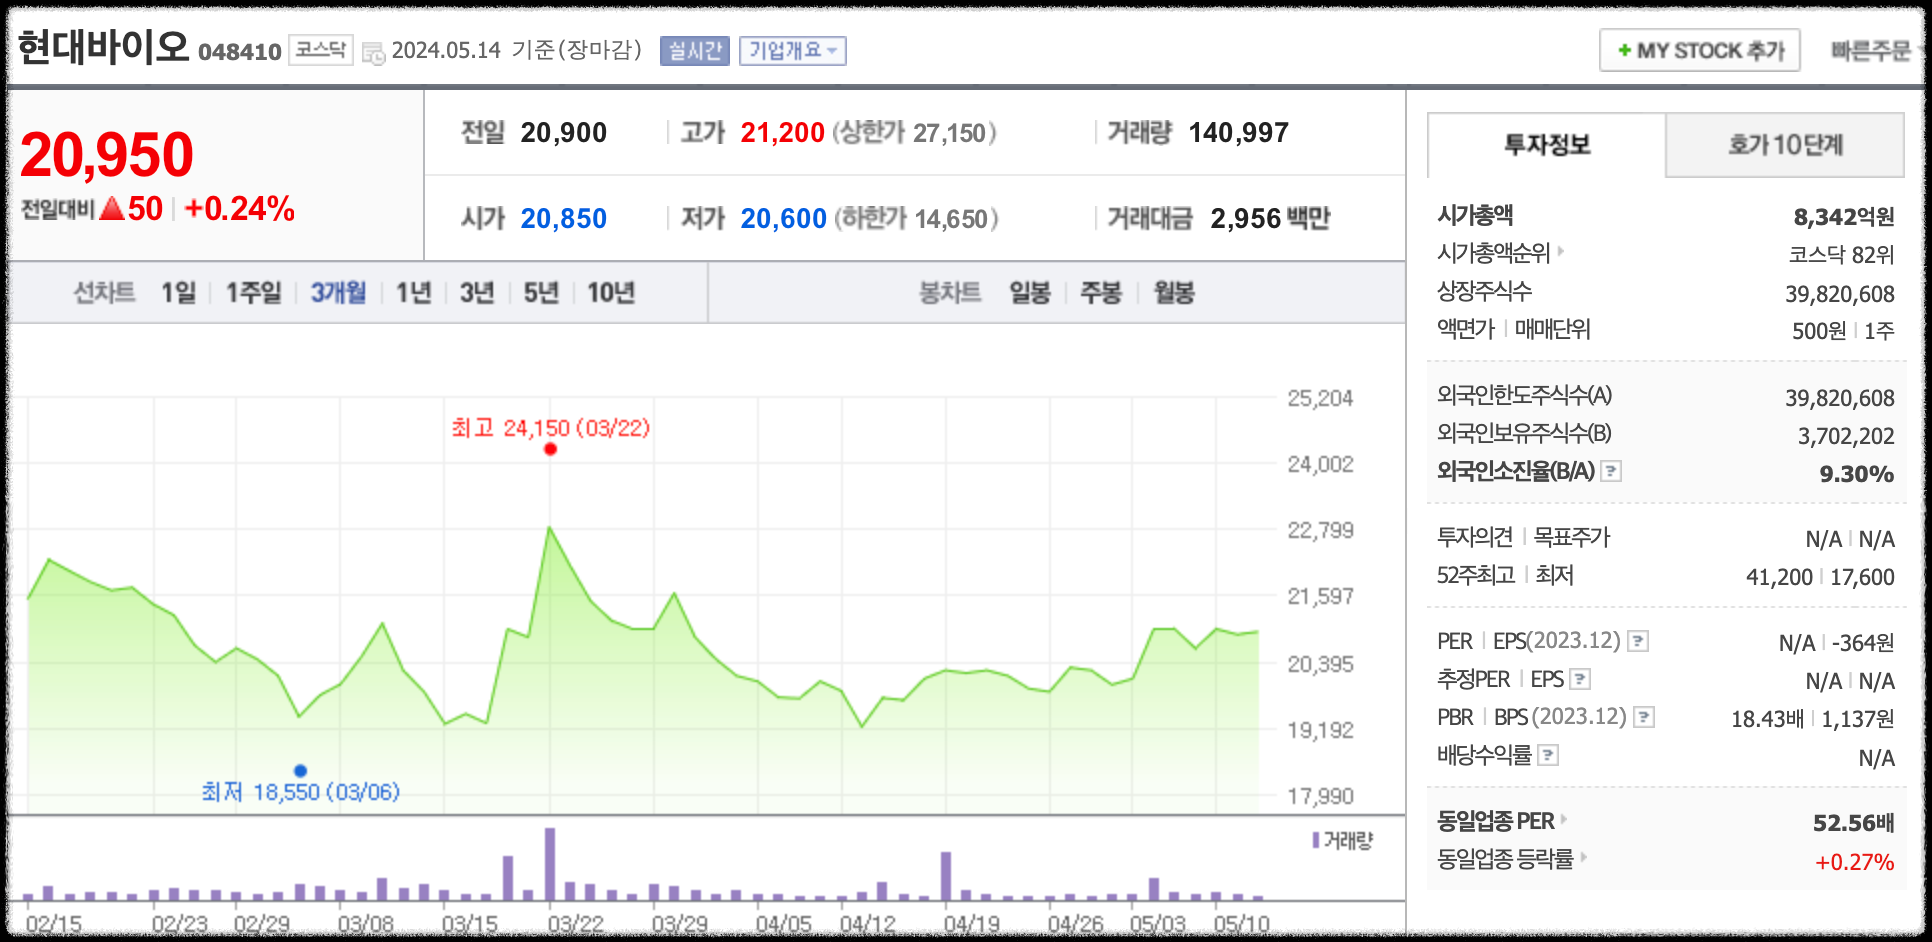Click the 시가총액 value 8,342억원
The image size is (1932, 942).
pos(1844,217)
